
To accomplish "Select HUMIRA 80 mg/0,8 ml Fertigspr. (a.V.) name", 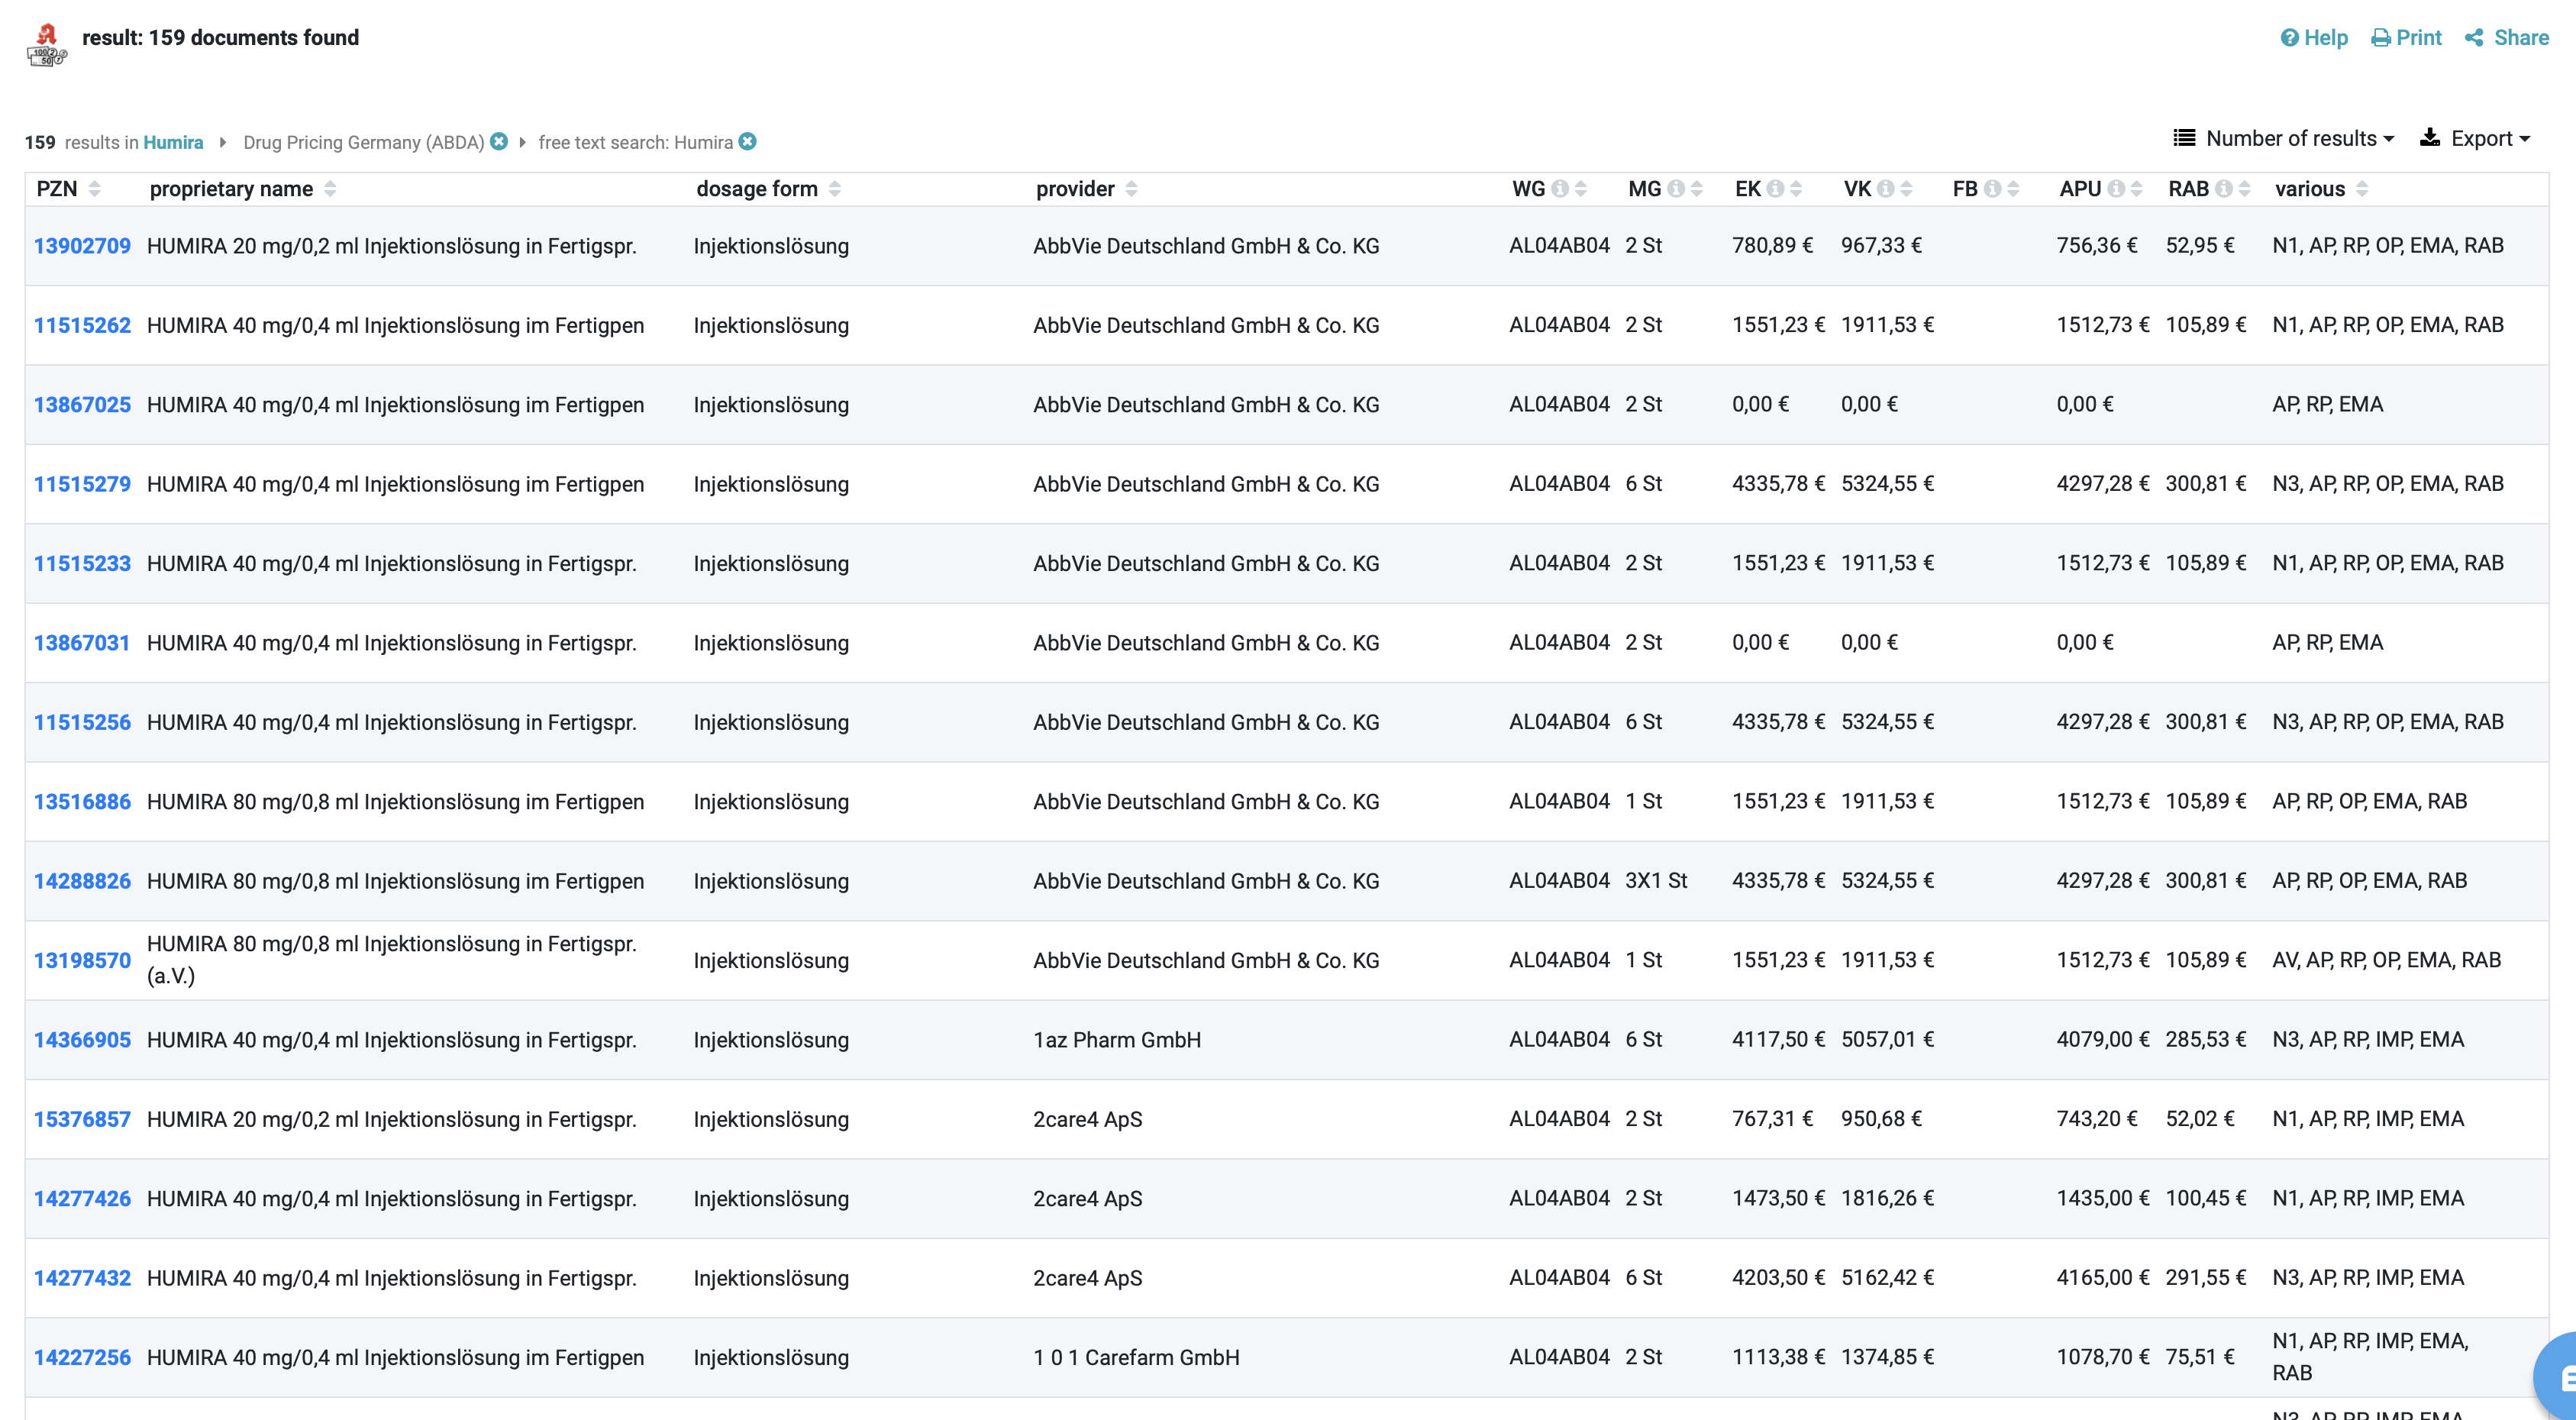I will click(392, 960).
